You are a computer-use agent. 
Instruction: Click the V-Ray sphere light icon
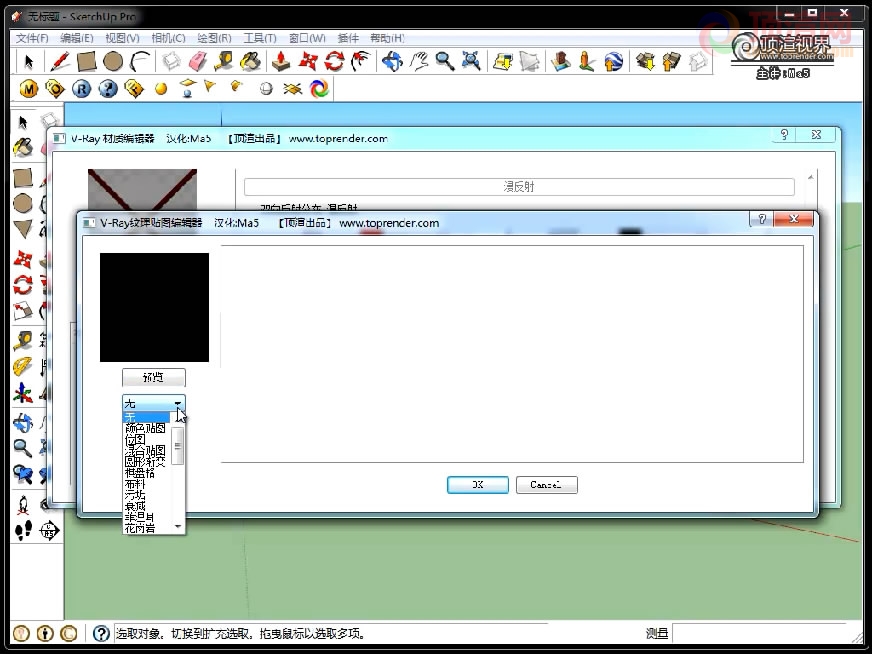[x=161, y=89]
